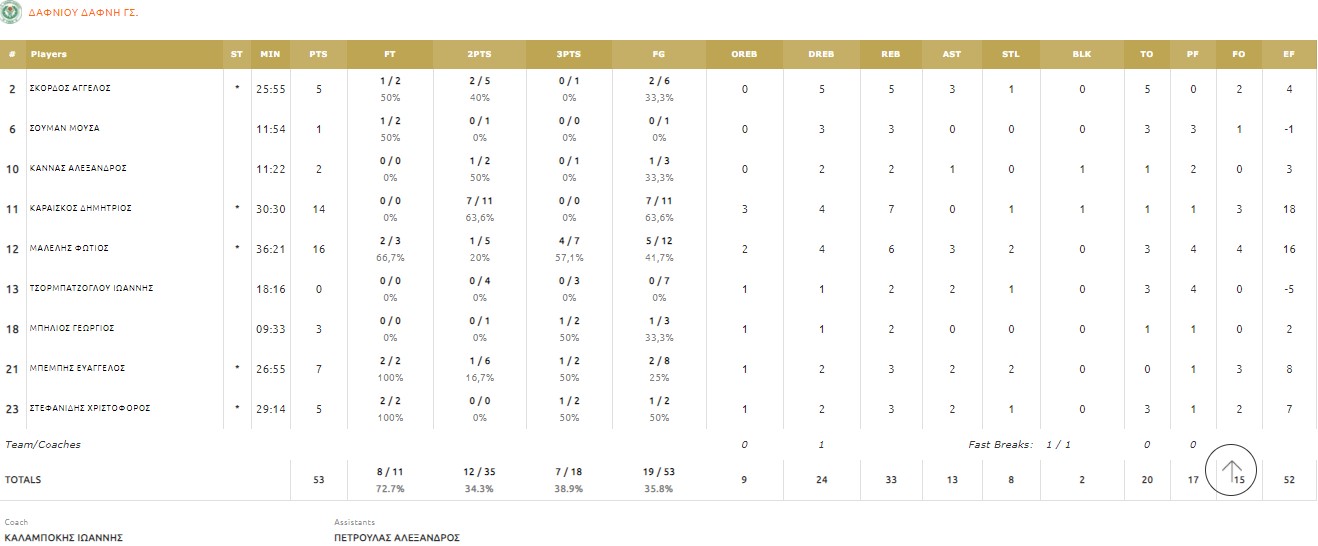Click the BLK column header
The height and width of the screenshot is (546, 1318).
(x=1081, y=54)
